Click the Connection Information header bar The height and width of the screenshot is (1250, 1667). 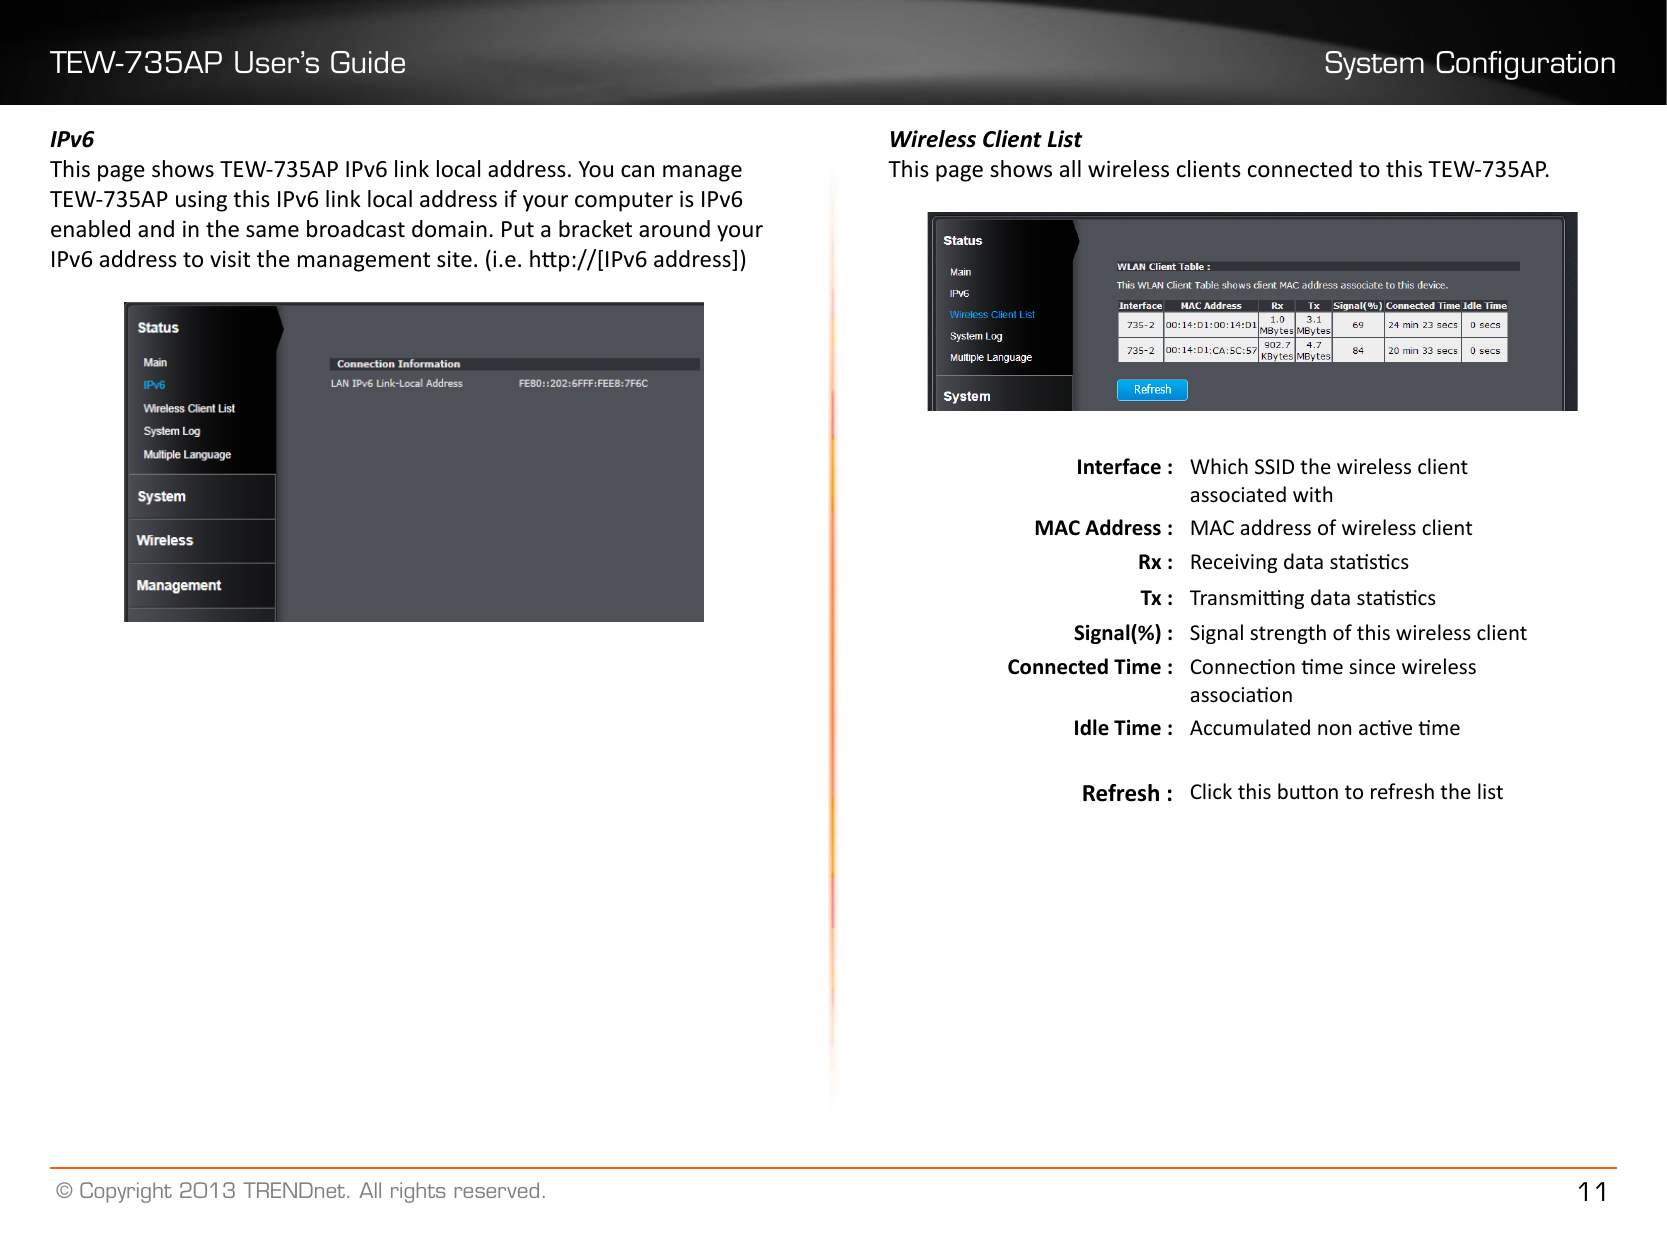tap(514, 364)
